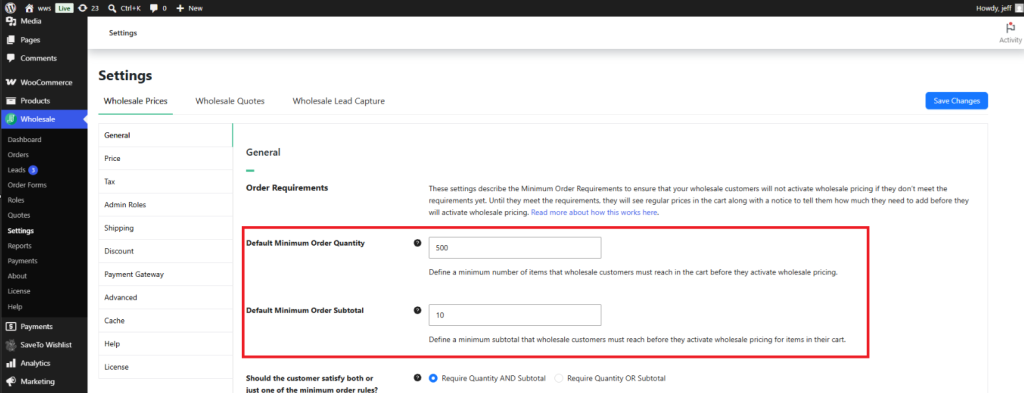The width and height of the screenshot is (1024, 393).
Task: Open Roles in Wholesale submenu
Action: pos(16,200)
